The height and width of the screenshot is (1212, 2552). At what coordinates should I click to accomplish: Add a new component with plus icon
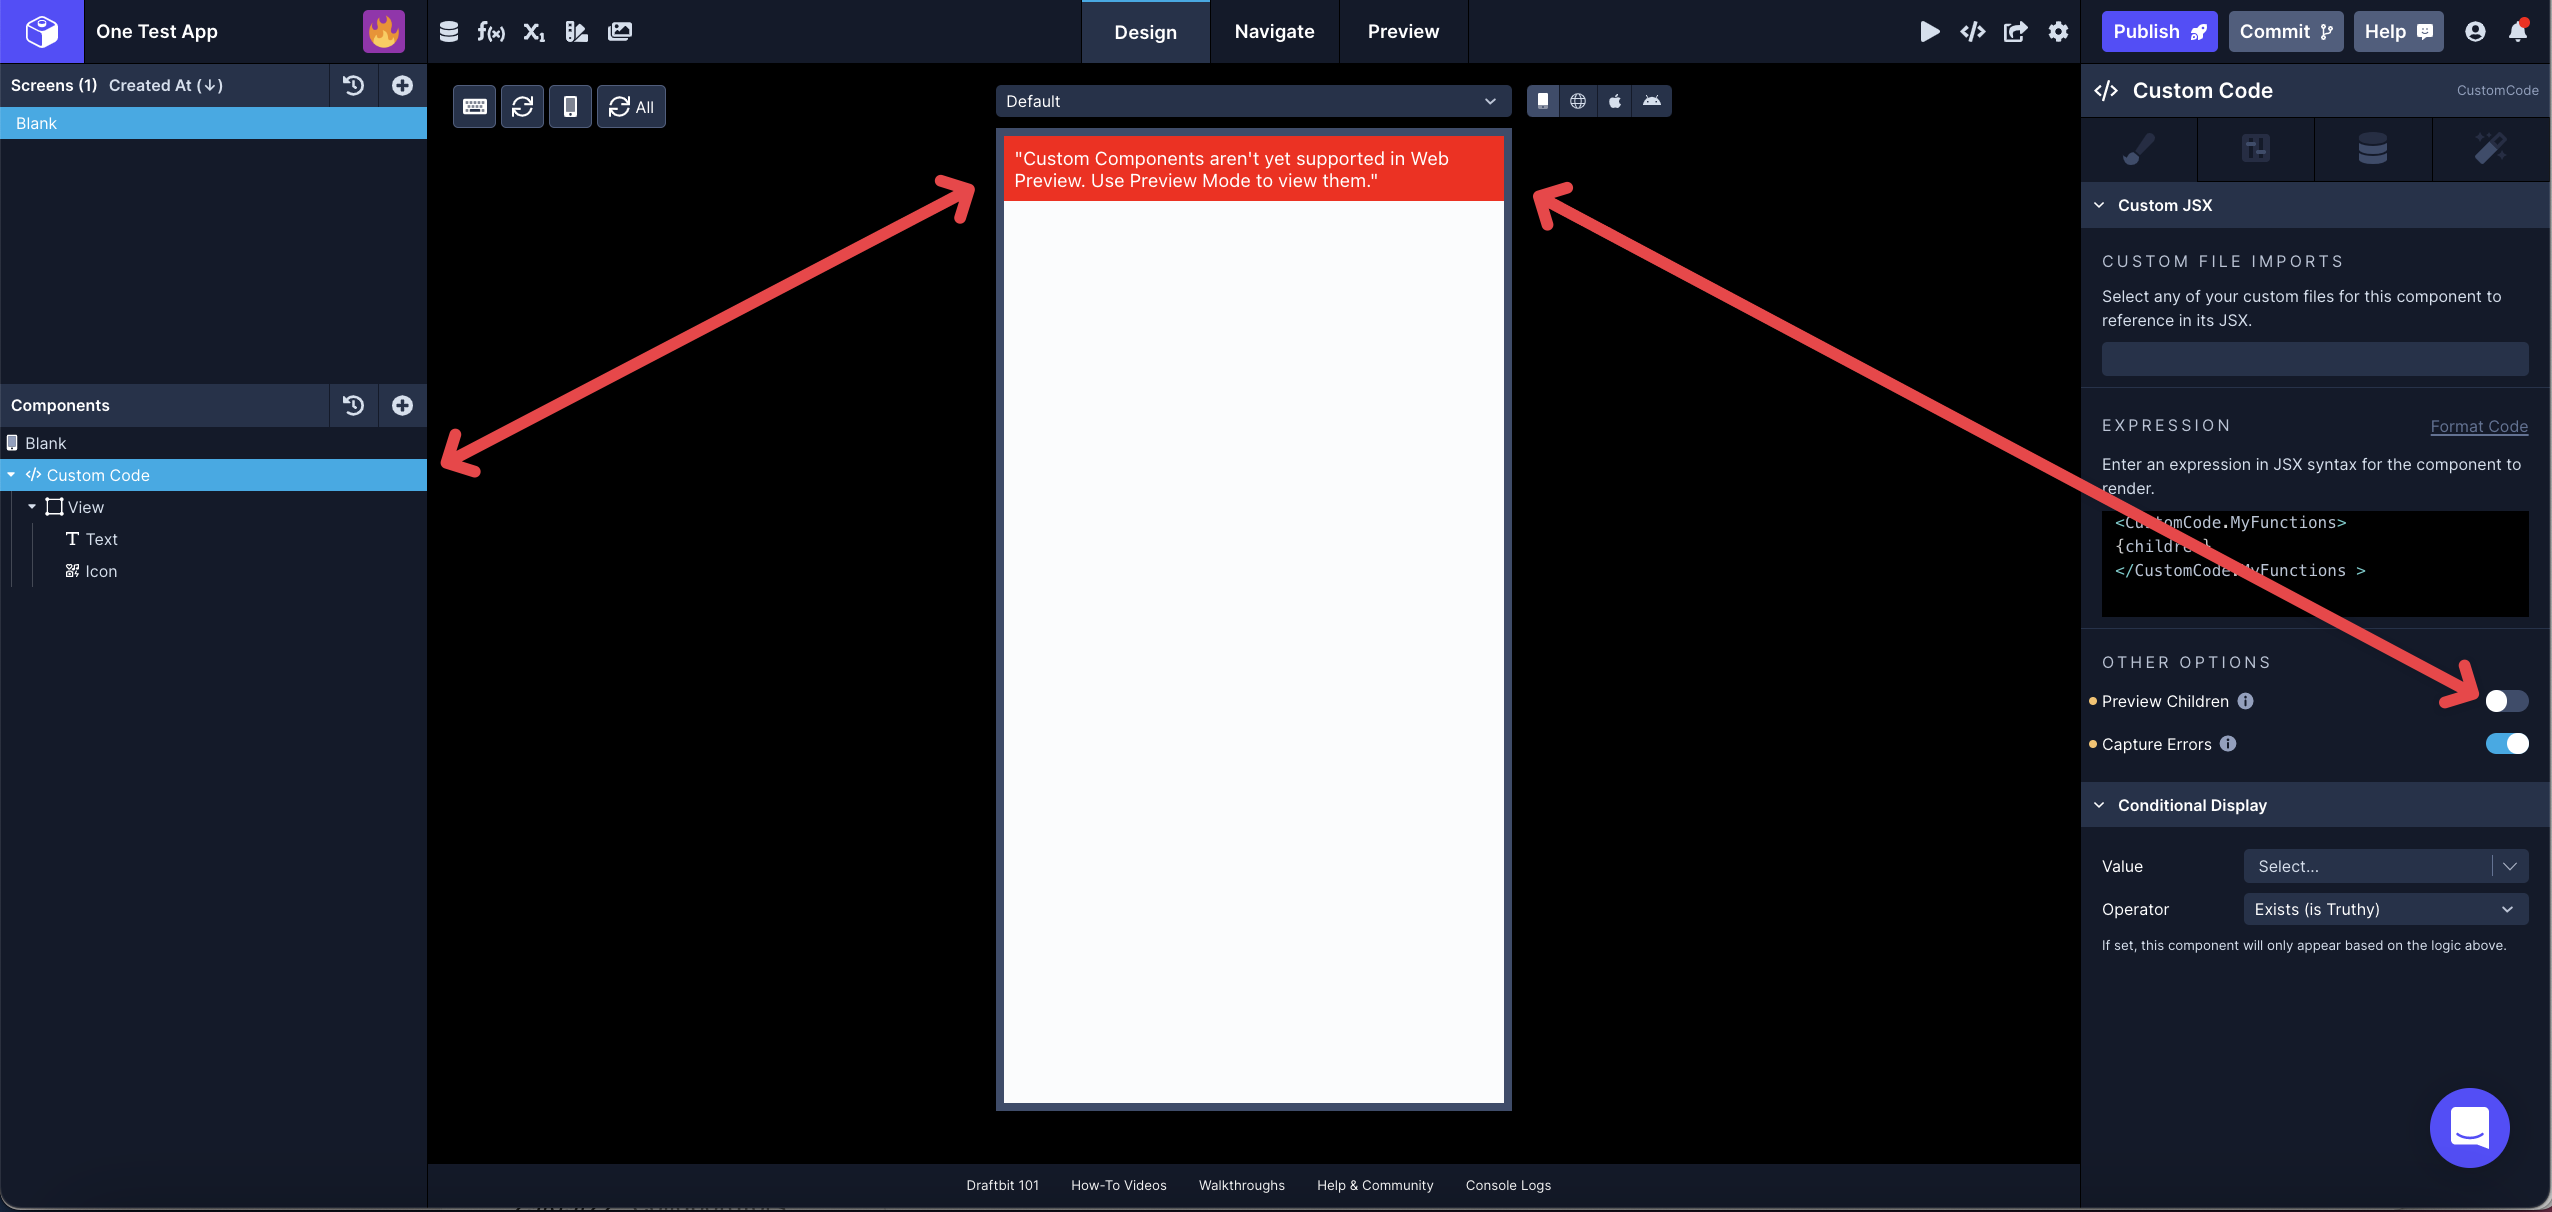point(402,405)
